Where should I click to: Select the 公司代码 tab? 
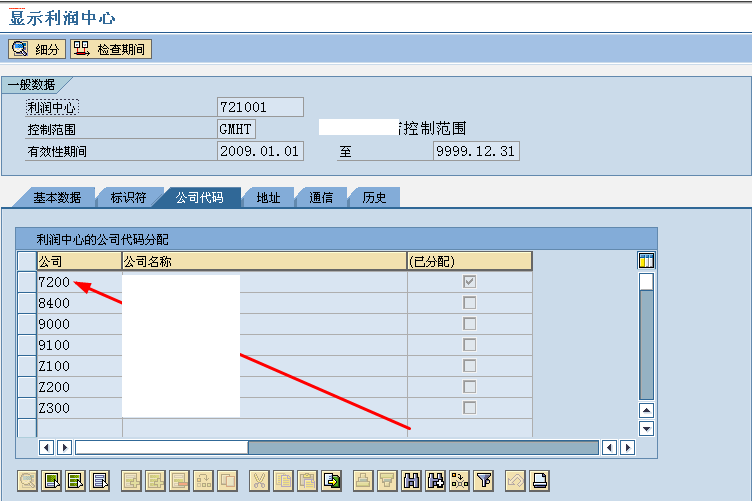(199, 198)
